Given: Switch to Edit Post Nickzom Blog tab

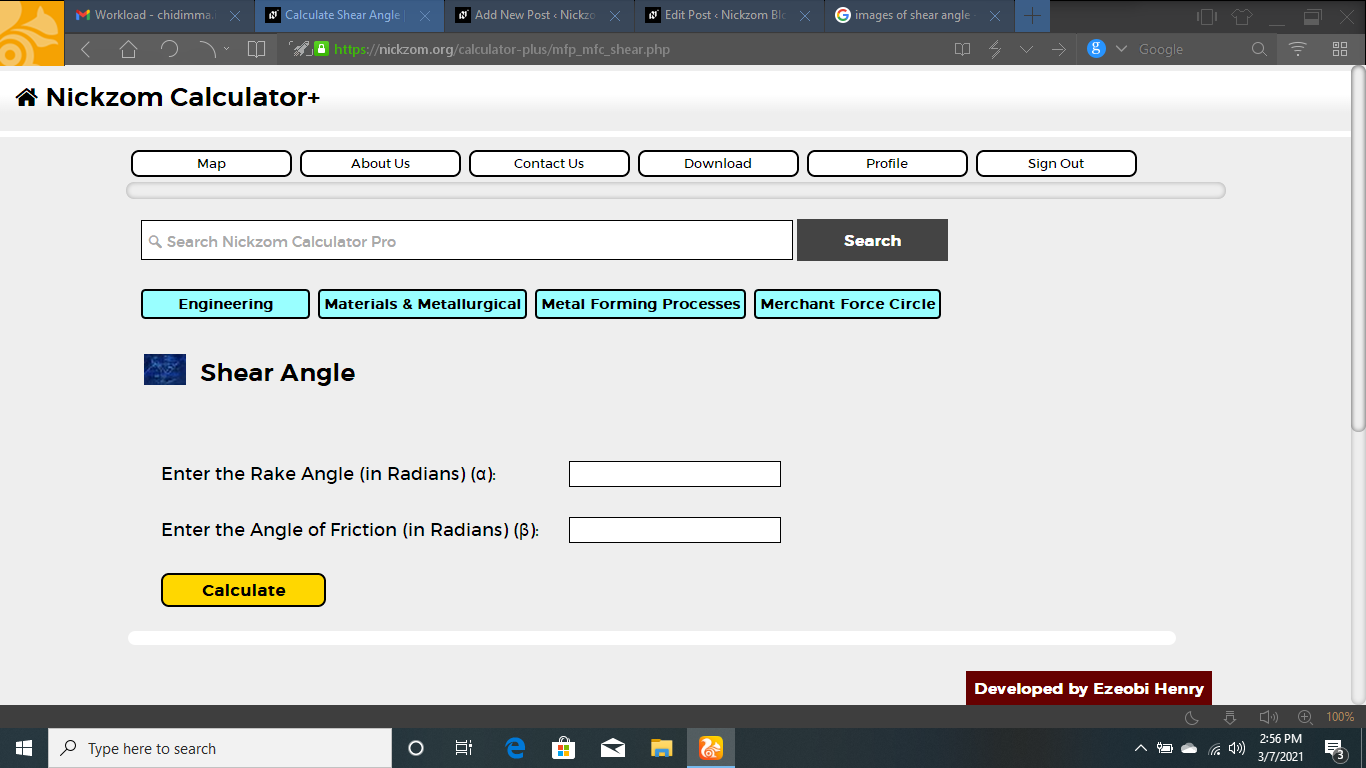Looking at the screenshot, I should 730,15.
